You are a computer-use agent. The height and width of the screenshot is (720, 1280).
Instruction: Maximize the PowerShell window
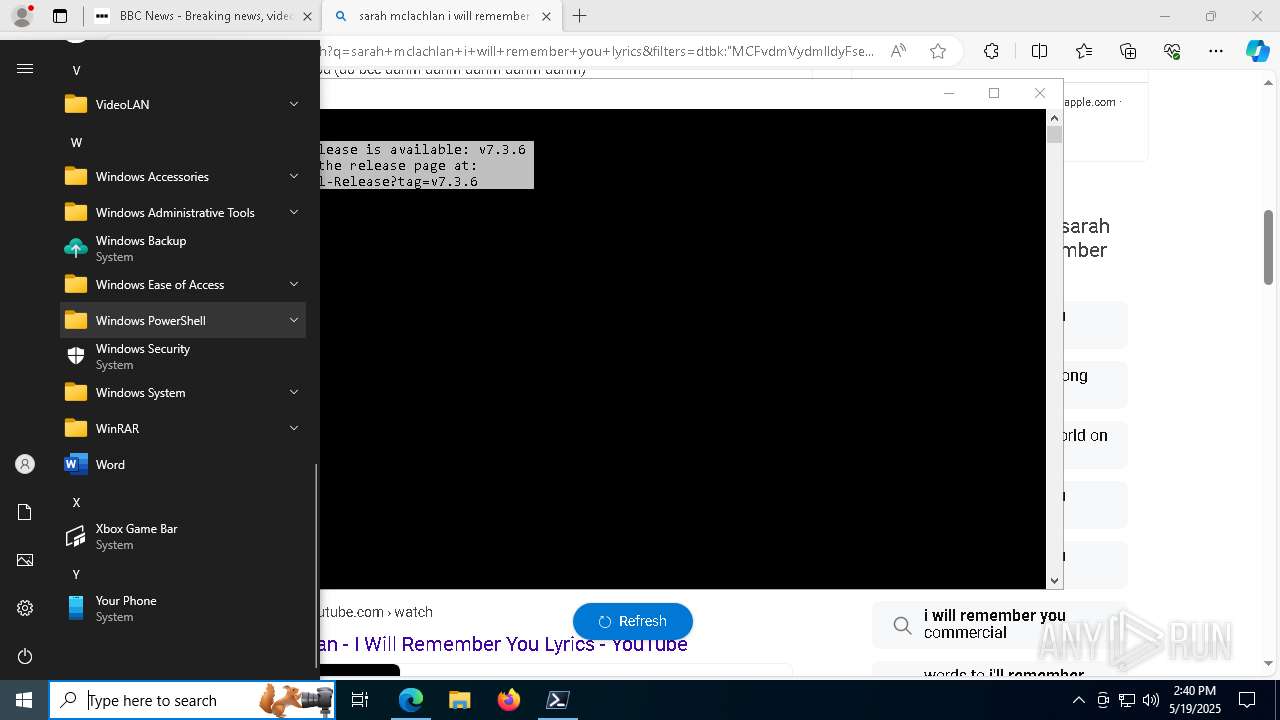click(994, 93)
